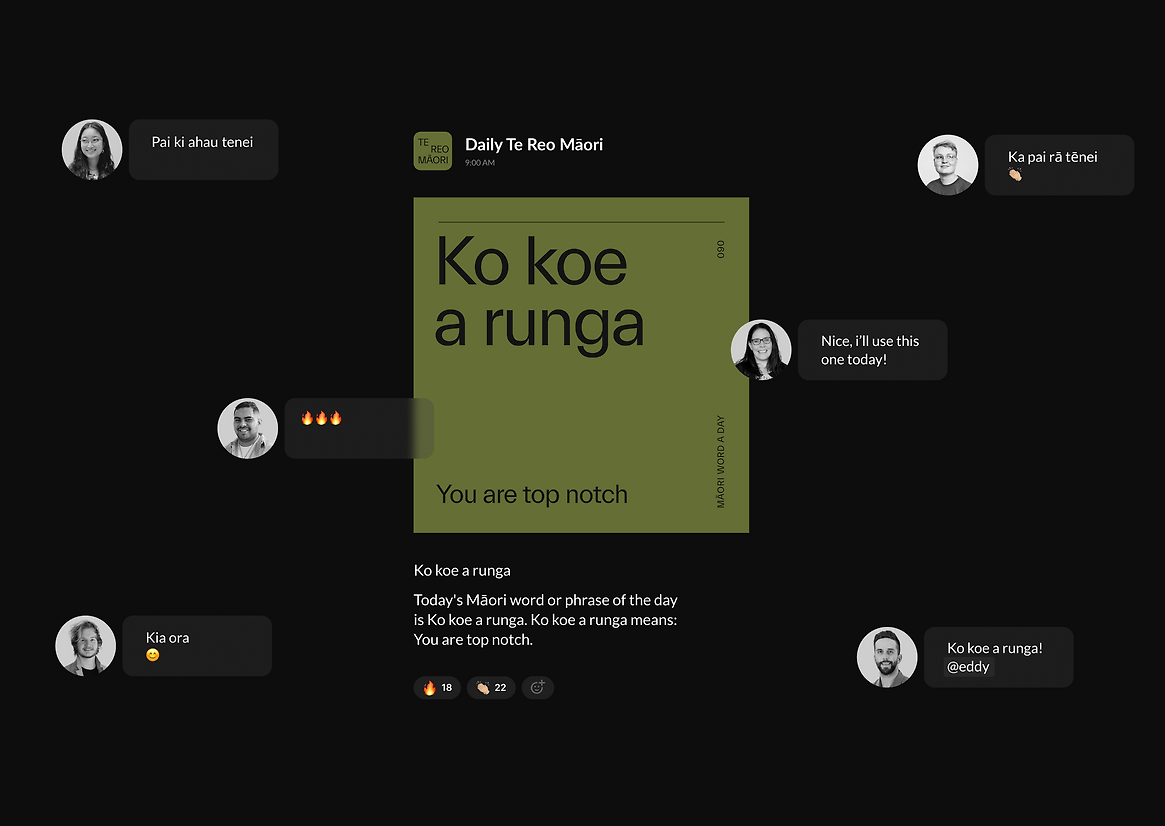Click the @eddy mention

tap(967, 667)
